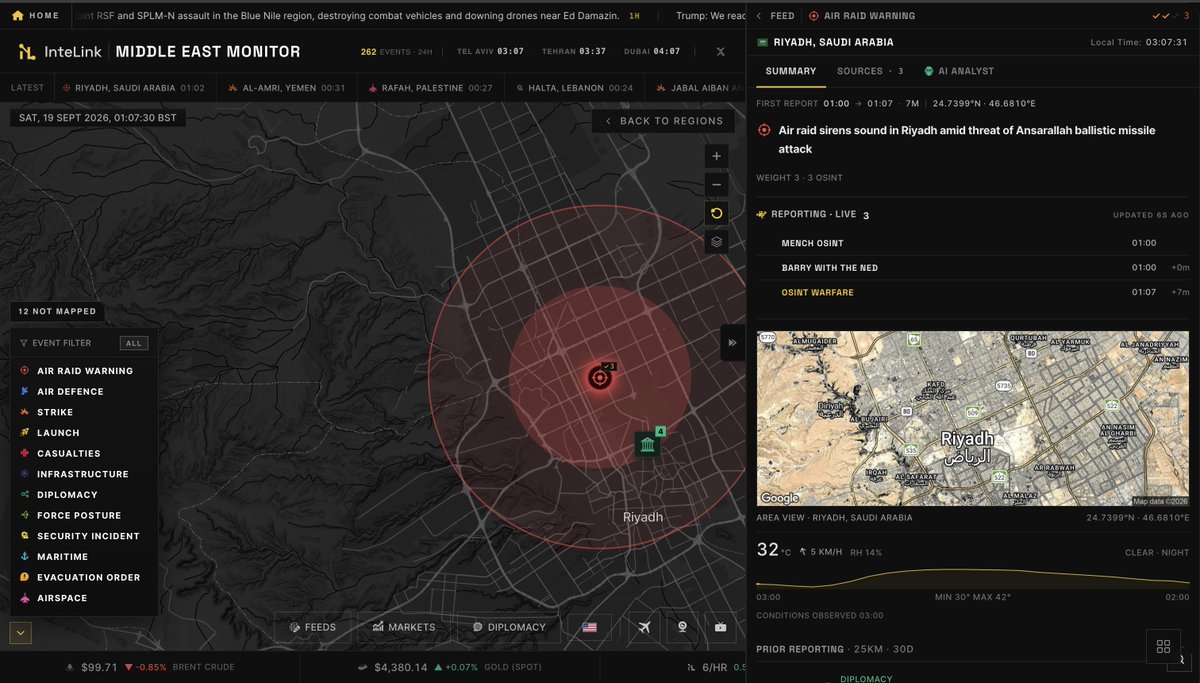1200x683 pixels.
Task: Open the Feeds panel
Action: 313,627
